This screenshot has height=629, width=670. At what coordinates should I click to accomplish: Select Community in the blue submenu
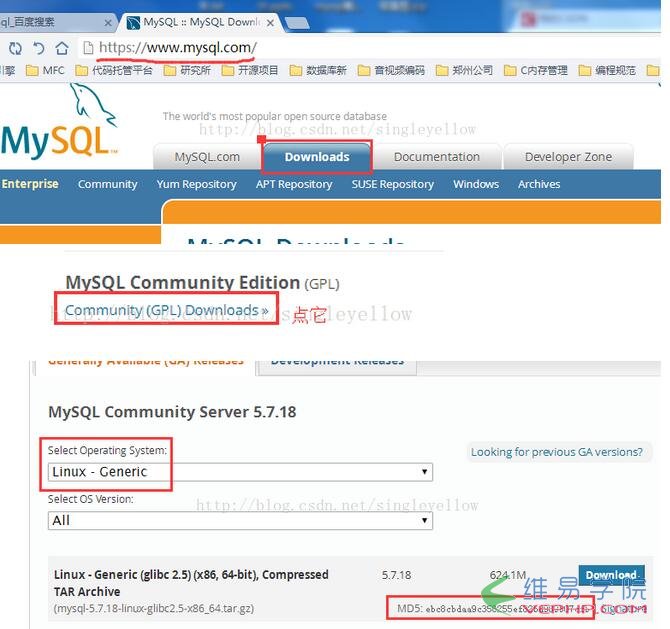pos(107,184)
